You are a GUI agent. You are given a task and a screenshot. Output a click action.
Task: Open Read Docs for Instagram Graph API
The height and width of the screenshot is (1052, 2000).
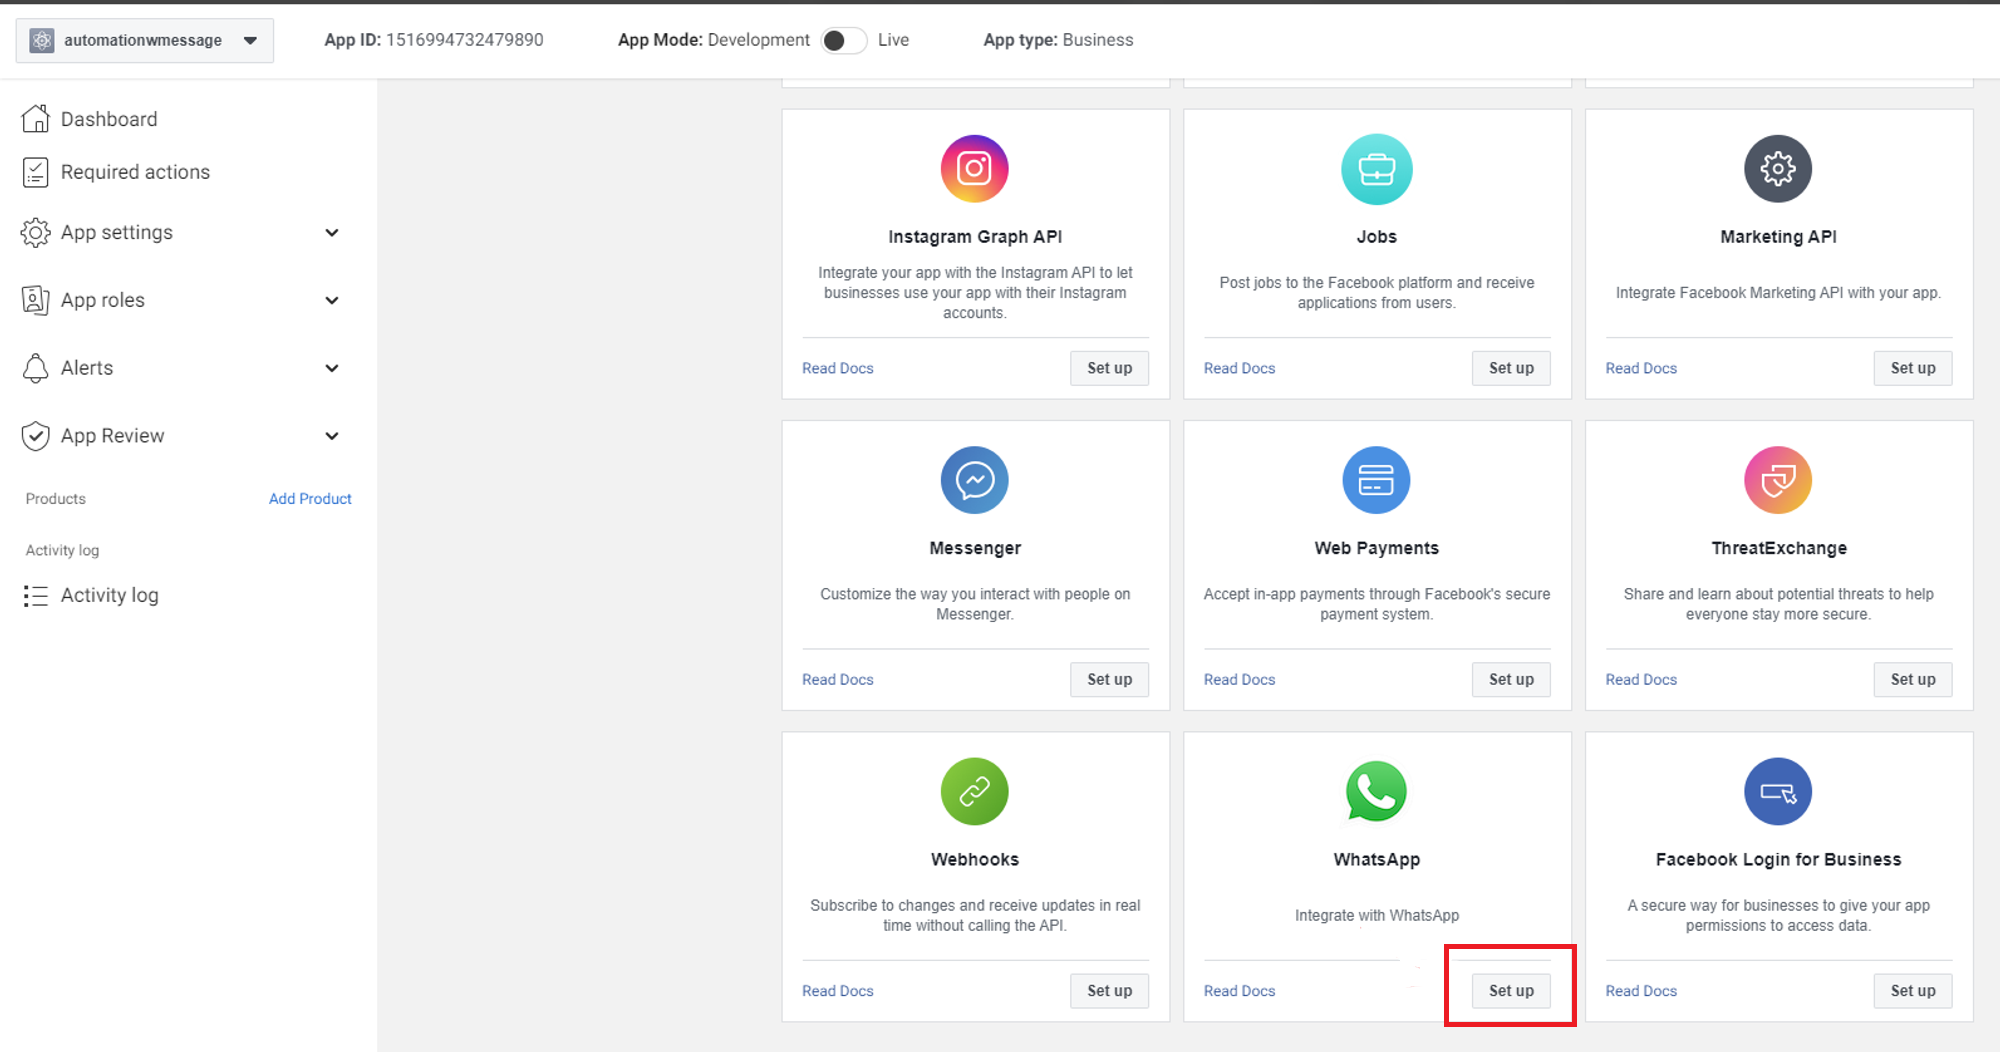coord(838,368)
